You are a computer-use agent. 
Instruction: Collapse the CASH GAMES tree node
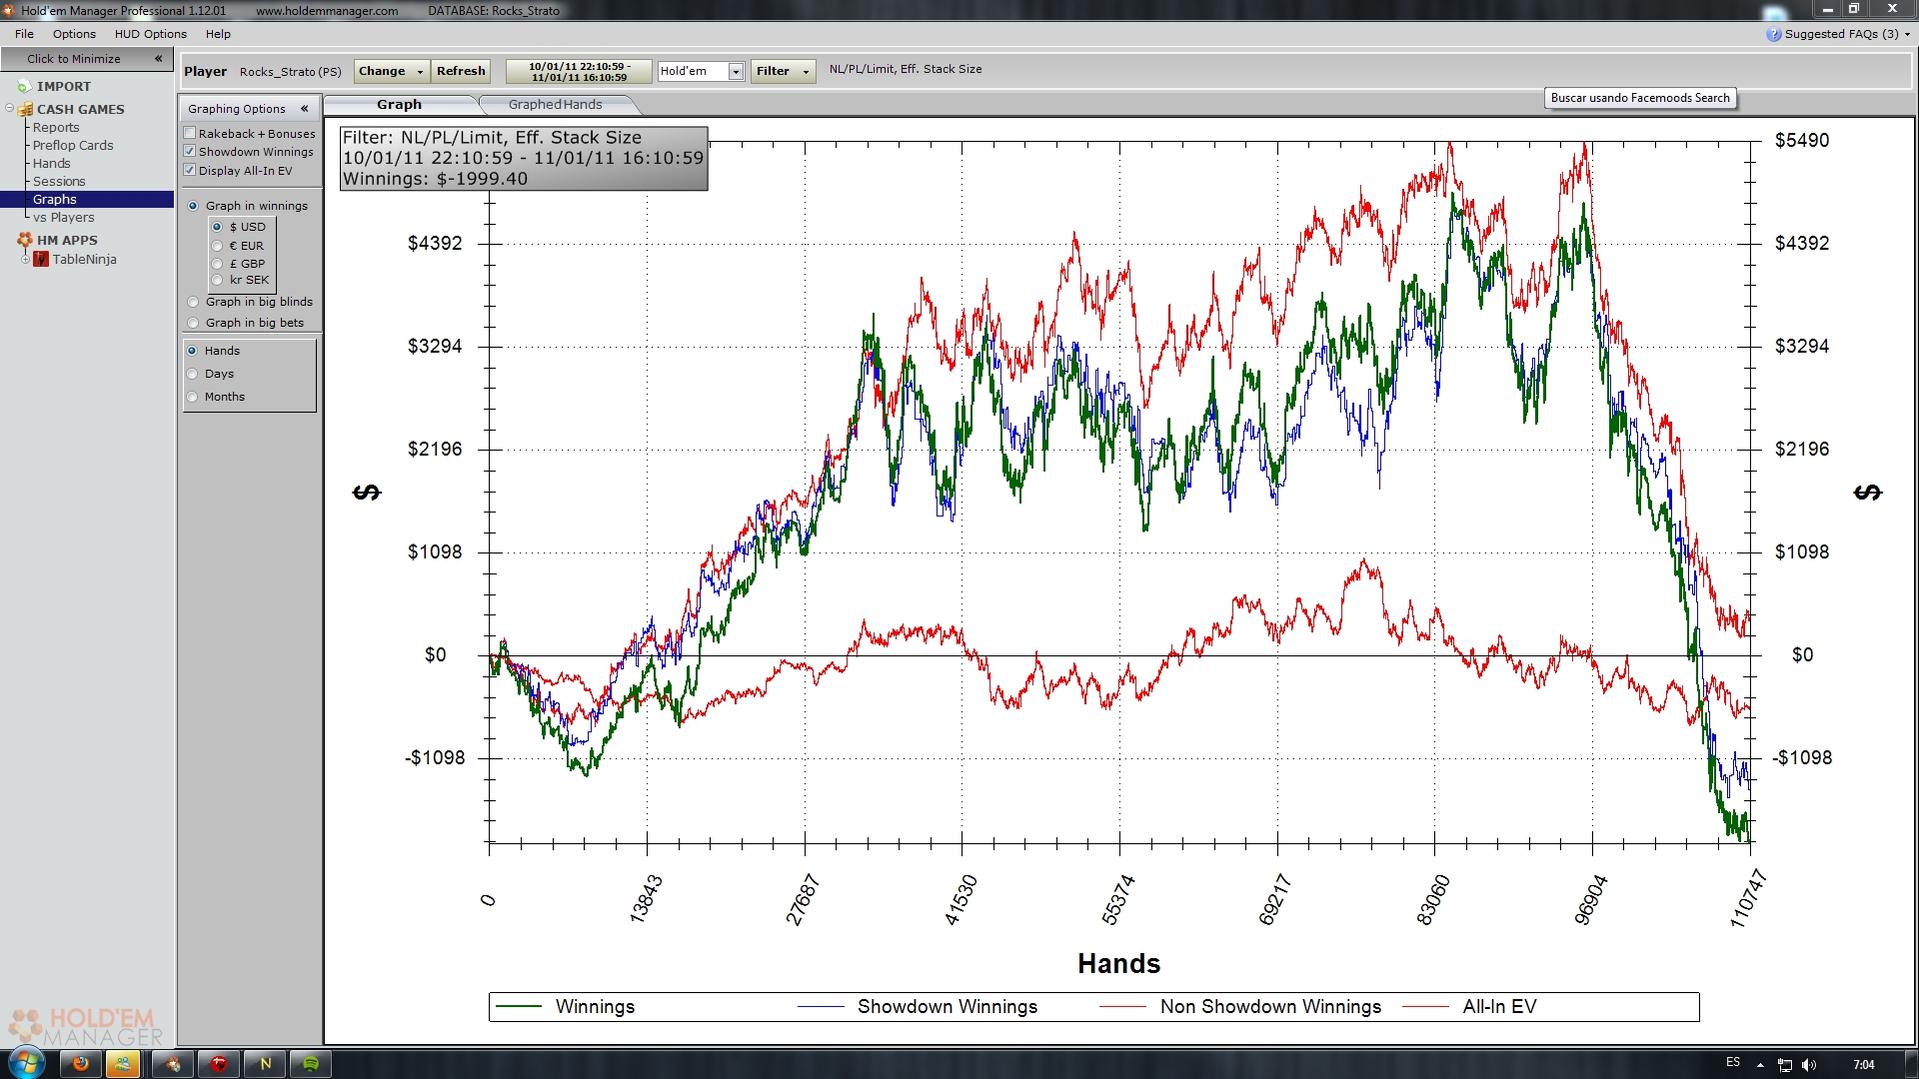10,109
